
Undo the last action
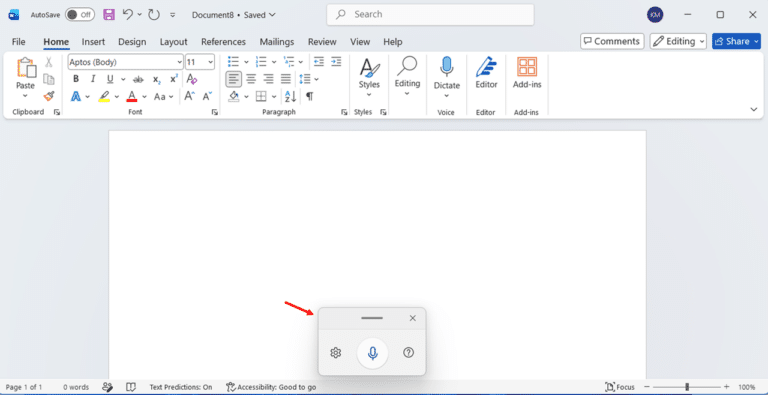[128, 15]
